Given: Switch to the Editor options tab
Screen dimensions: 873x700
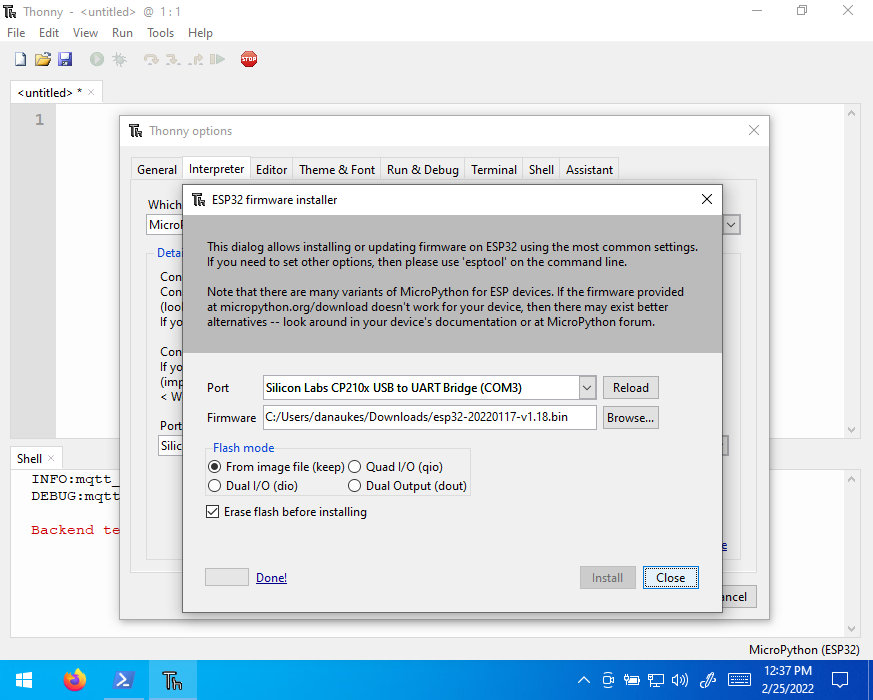Looking at the screenshot, I should pyautogui.click(x=272, y=169).
